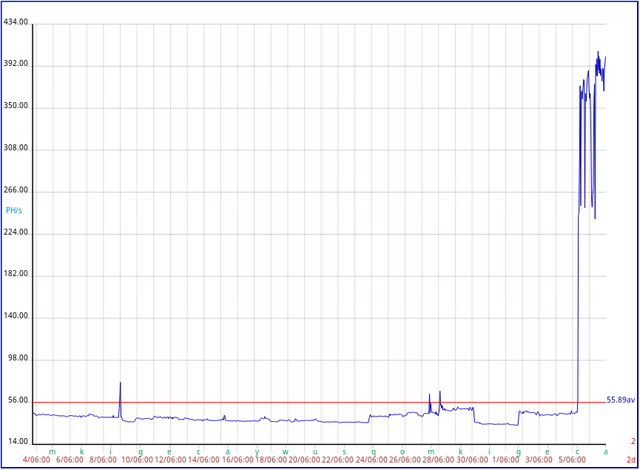Click the 10/06:00 date label

pos(137,460)
